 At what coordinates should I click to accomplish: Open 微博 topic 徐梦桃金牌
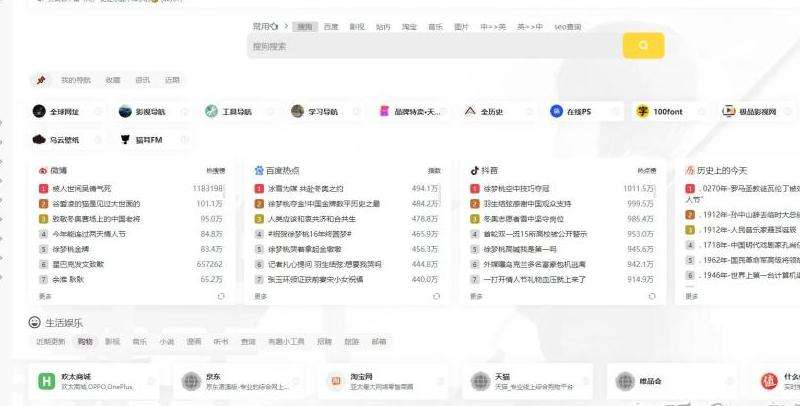pos(71,249)
